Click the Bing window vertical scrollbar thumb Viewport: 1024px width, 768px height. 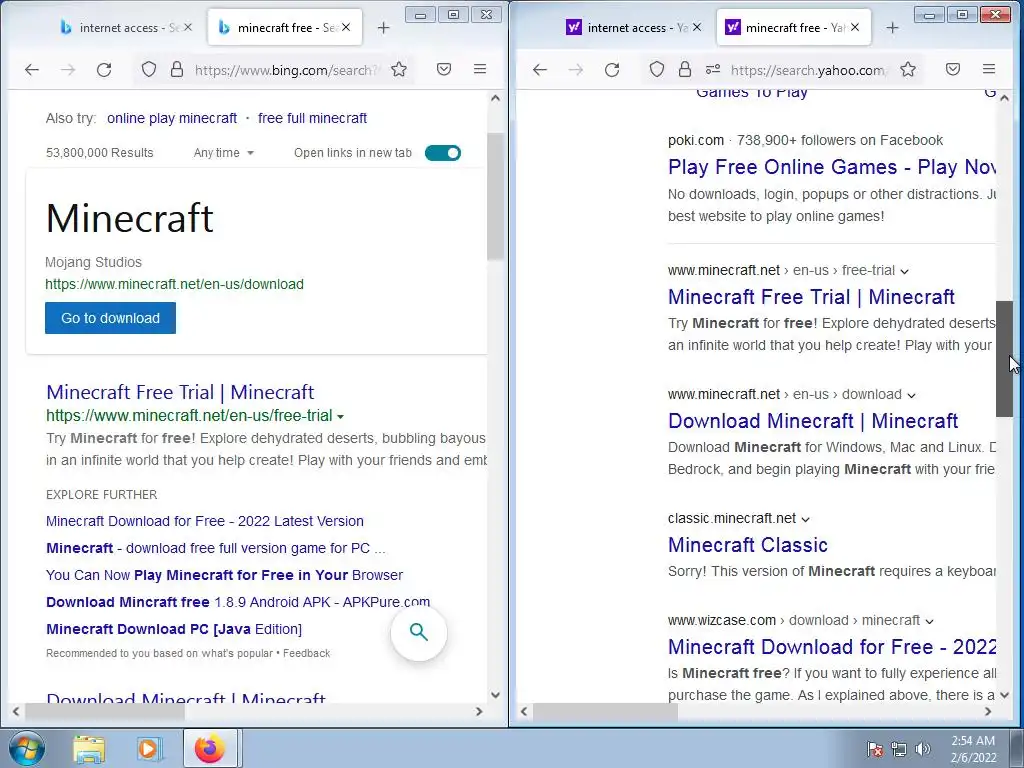point(495,196)
